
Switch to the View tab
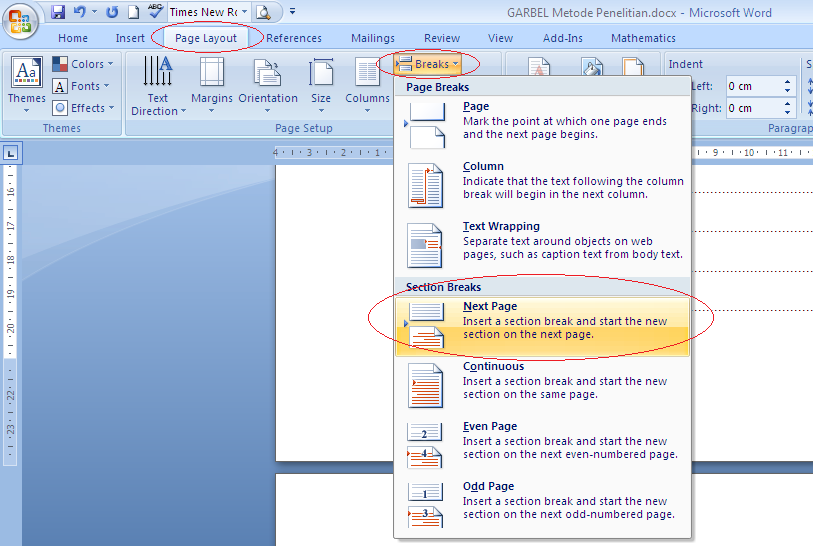(x=500, y=38)
